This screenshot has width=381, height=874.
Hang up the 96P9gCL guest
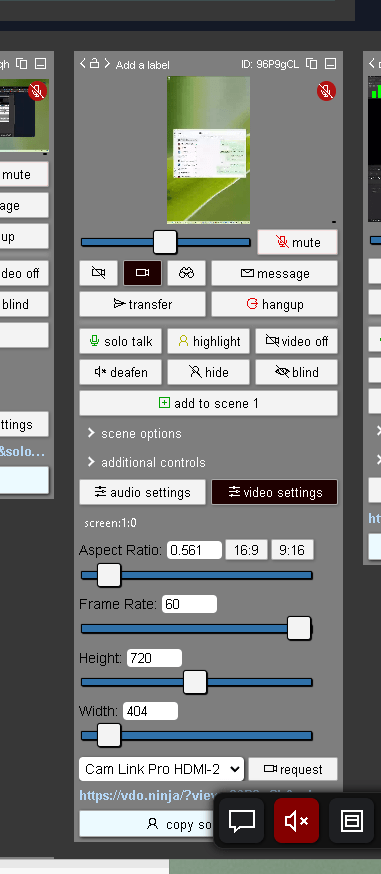click(x=275, y=304)
